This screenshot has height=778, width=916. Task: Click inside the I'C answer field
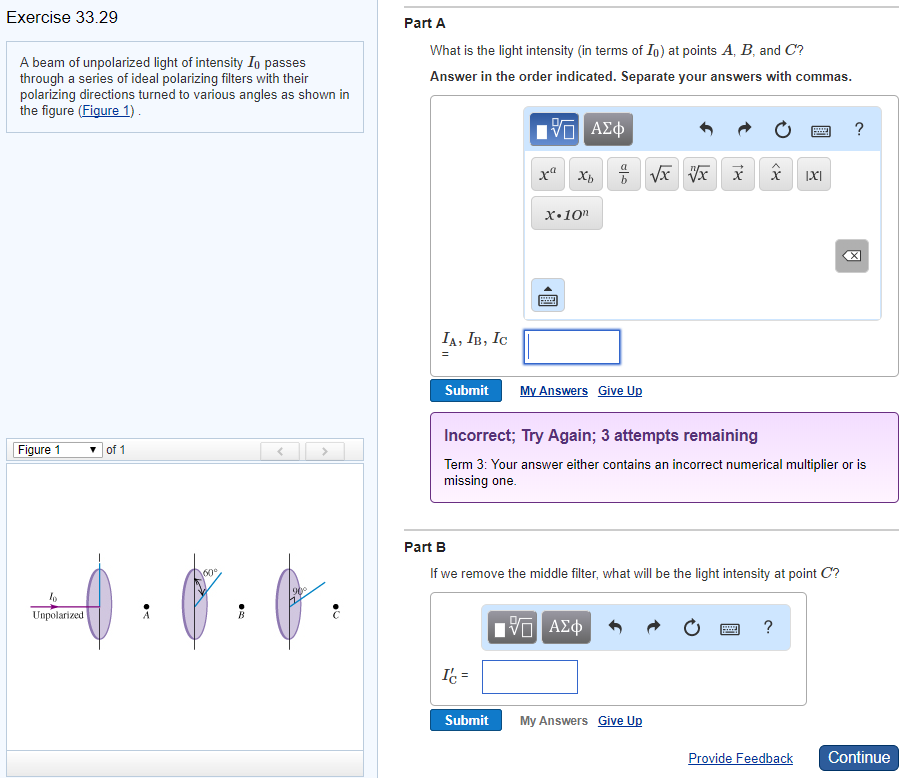(x=529, y=677)
